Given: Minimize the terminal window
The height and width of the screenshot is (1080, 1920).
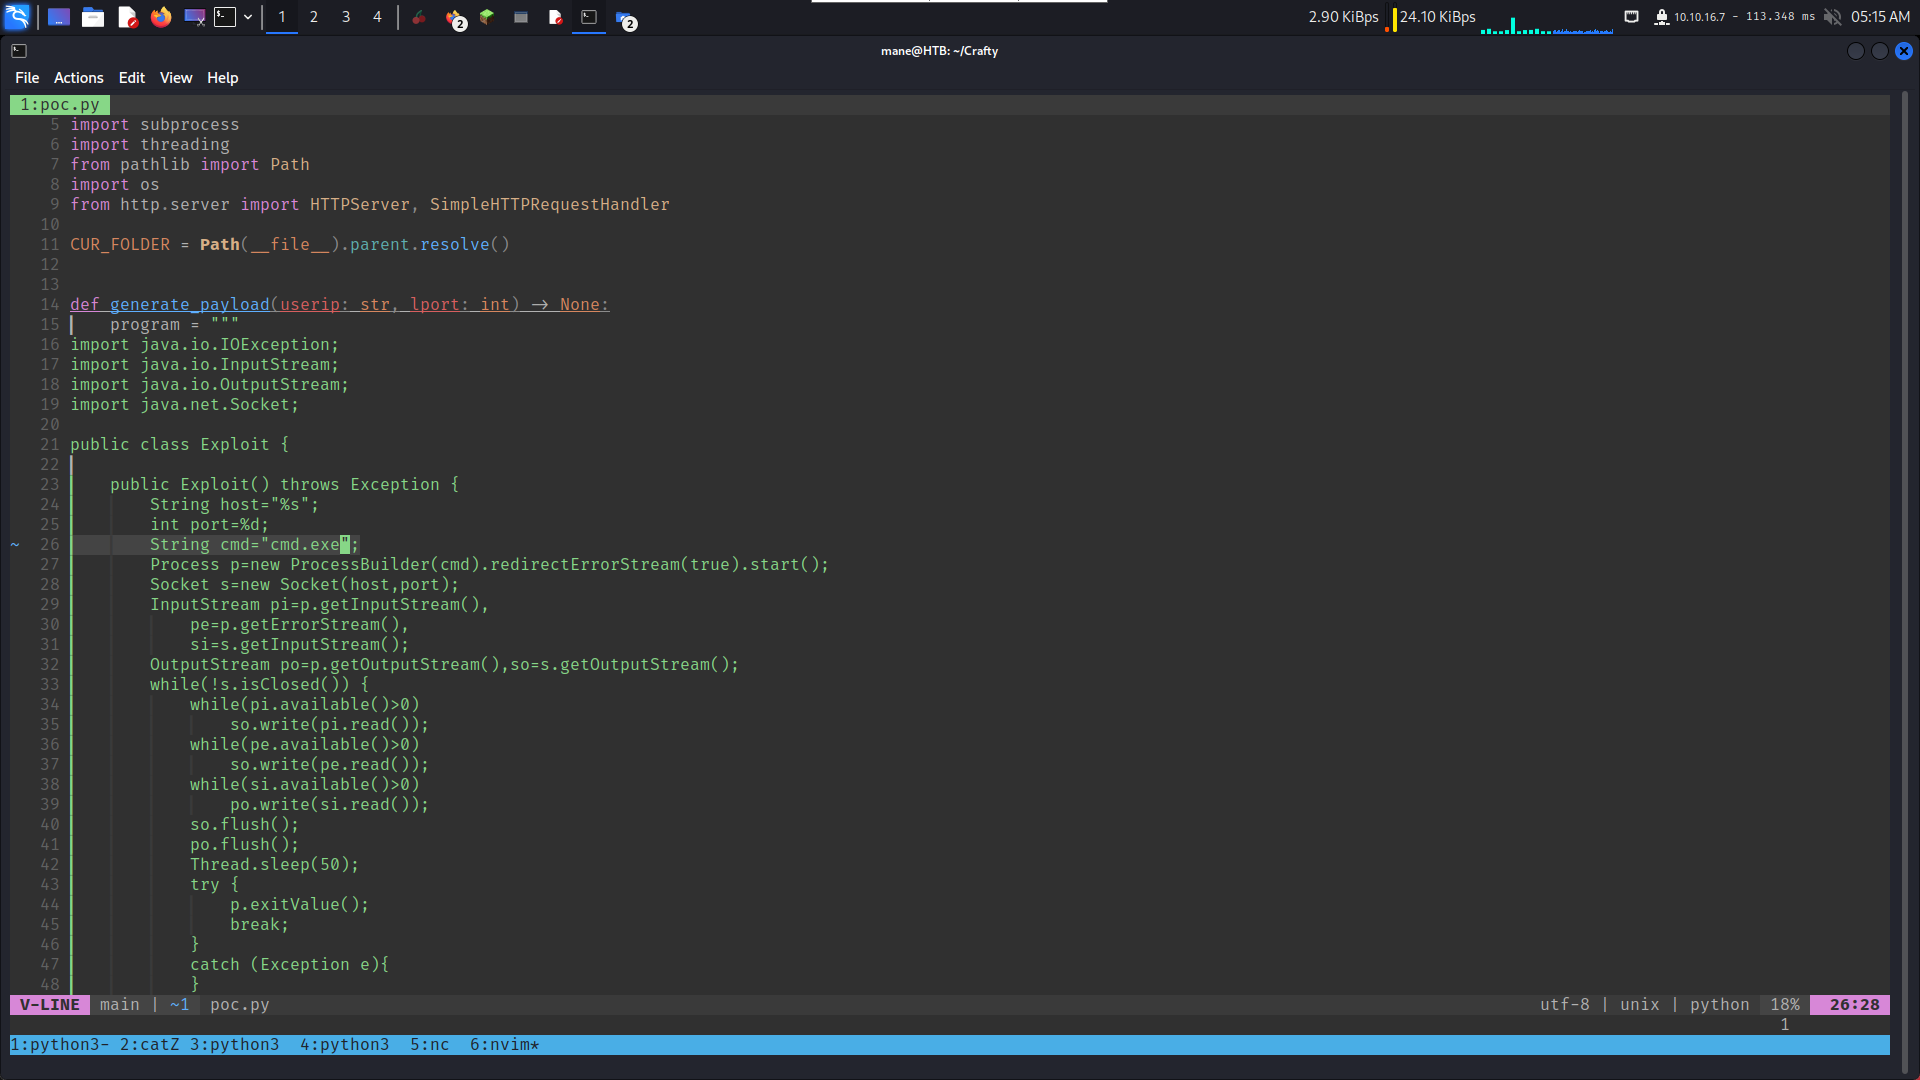Looking at the screenshot, I should 1855,51.
